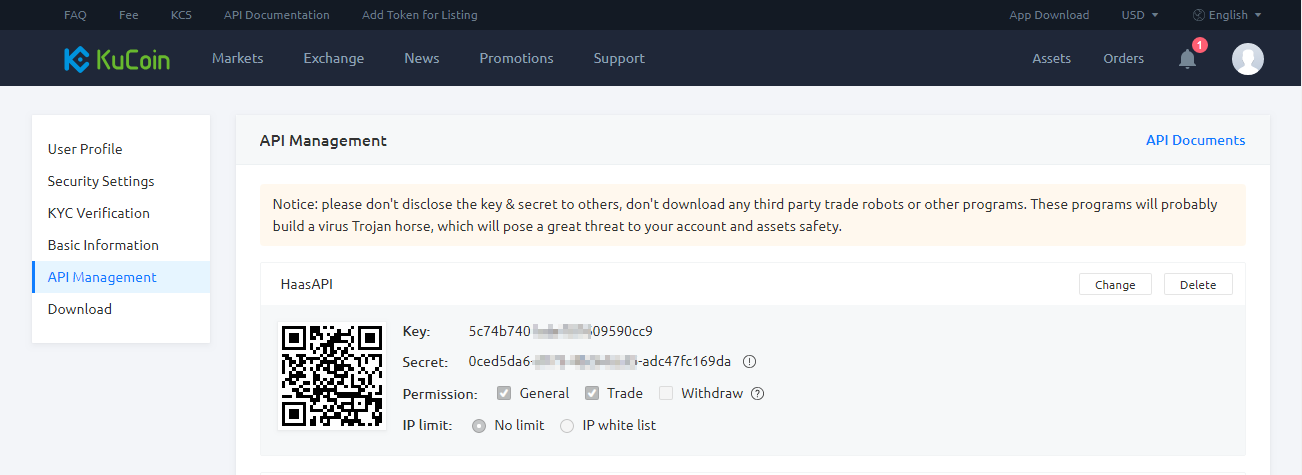This screenshot has width=1302, height=475.
Task: Open the News menu
Action: pyautogui.click(x=422, y=58)
